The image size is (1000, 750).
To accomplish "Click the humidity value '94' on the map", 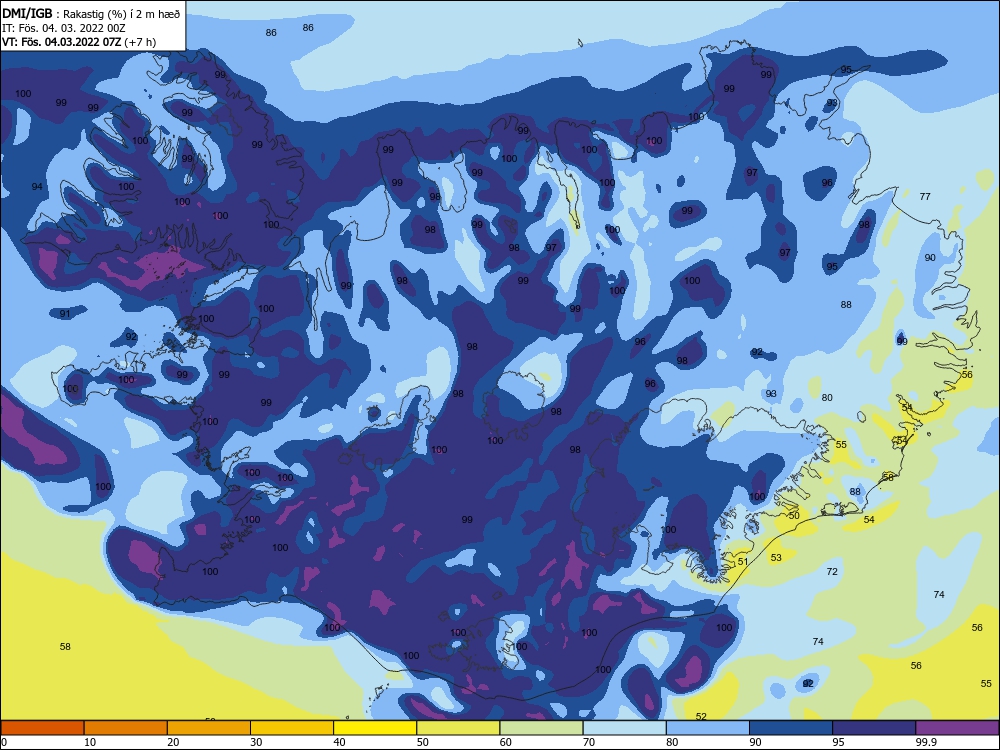I will click(x=37, y=186).
